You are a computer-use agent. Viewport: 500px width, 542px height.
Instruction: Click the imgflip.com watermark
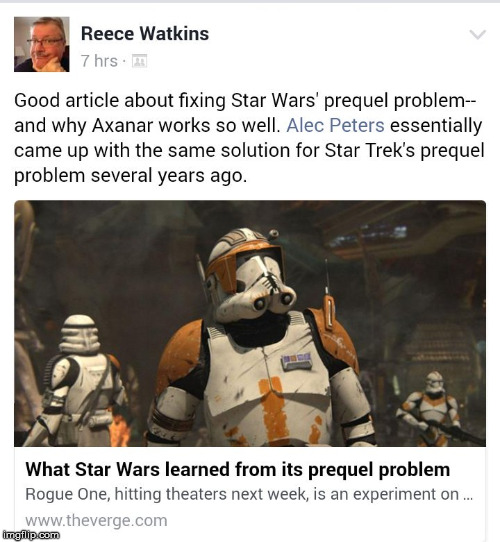point(30,535)
